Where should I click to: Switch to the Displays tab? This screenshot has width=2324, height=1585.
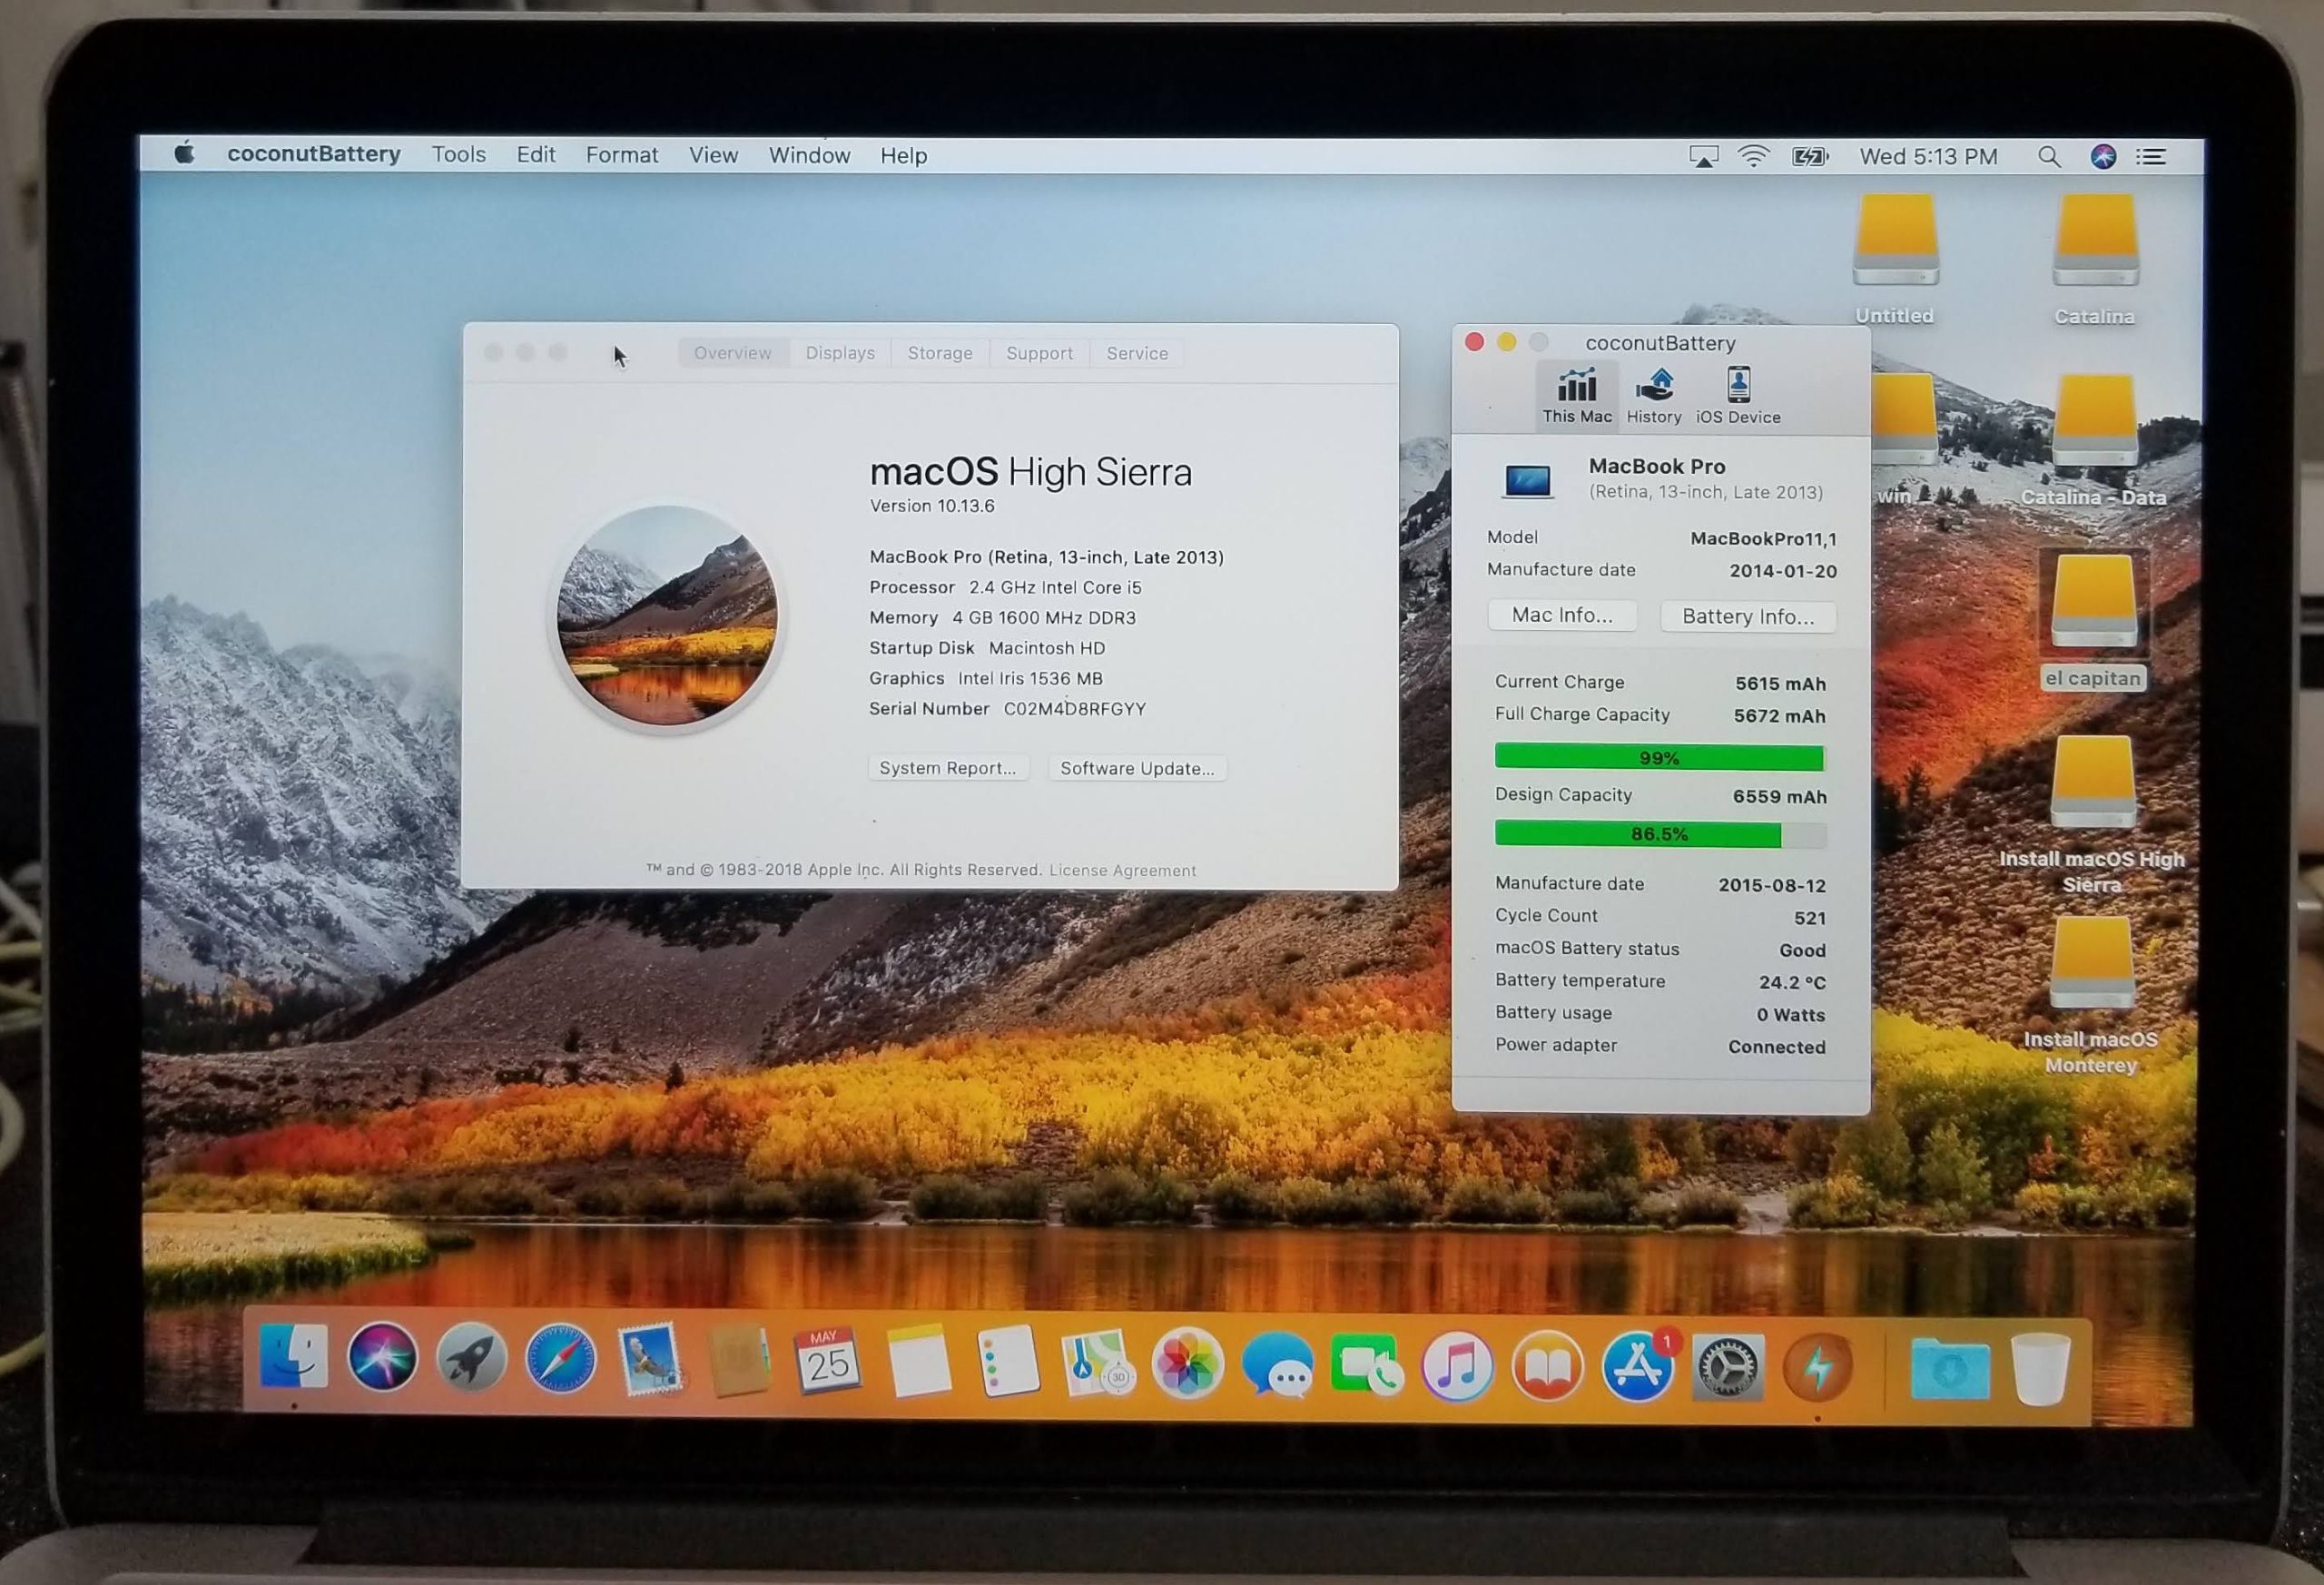pyautogui.click(x=840, y=353)
